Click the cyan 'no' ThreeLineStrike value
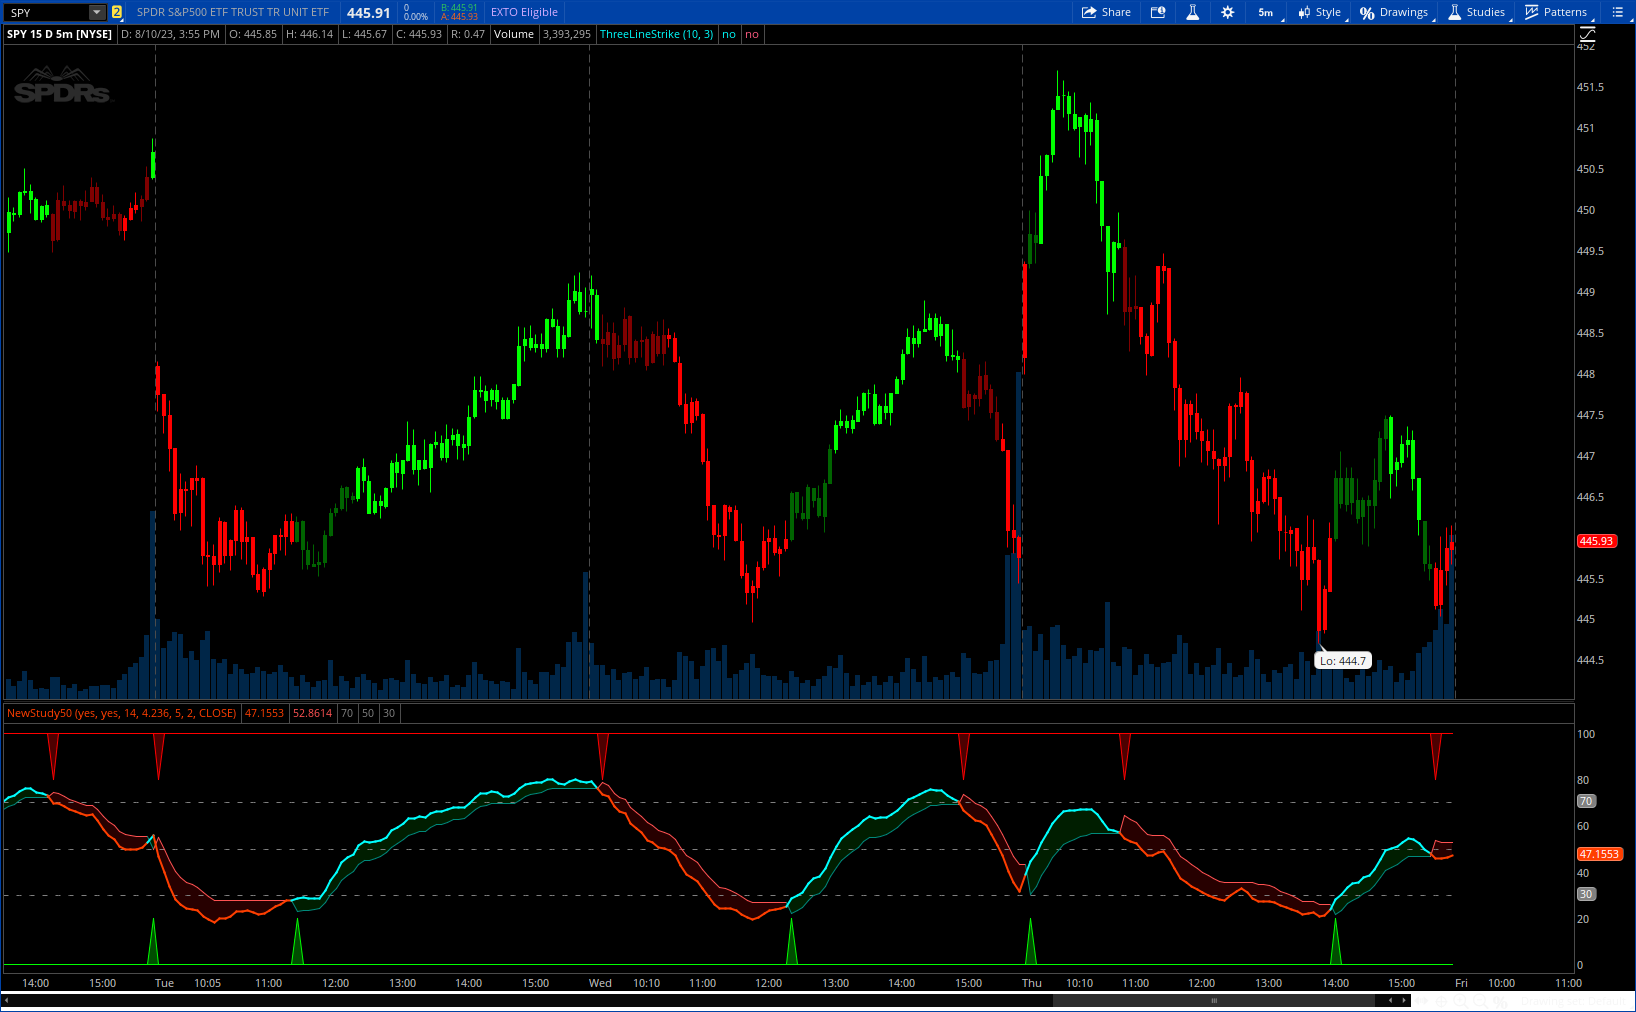The image size is (1636, 1012). coord(729,34)
